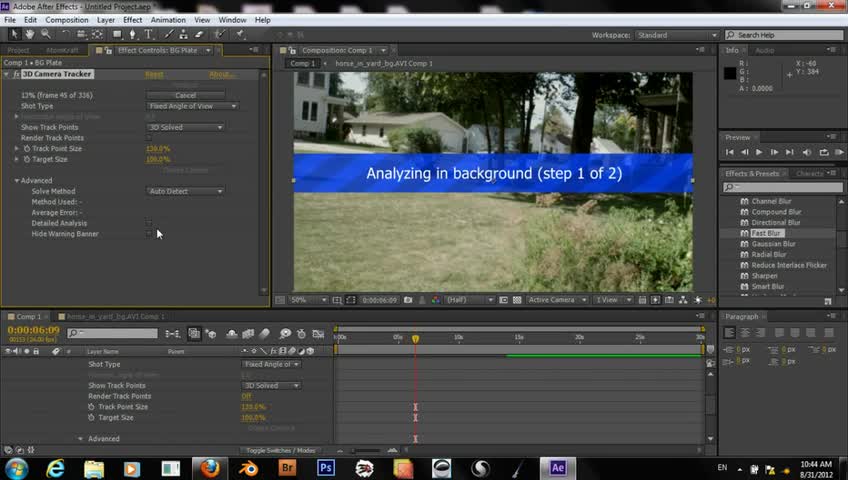Screen dimensions: 848x480
Task: Click the Reset link for 3D Camera Tracker
Action: pos(154,74)
